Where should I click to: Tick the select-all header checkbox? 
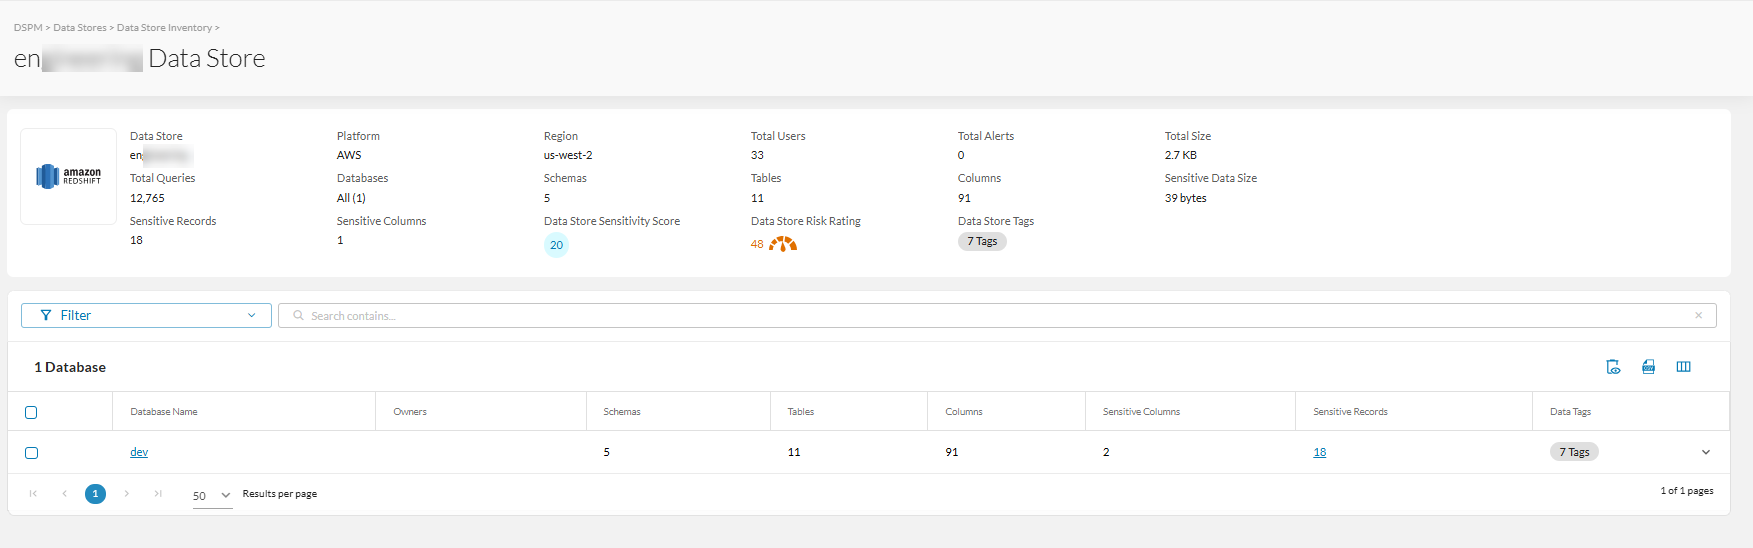[31, 412]
